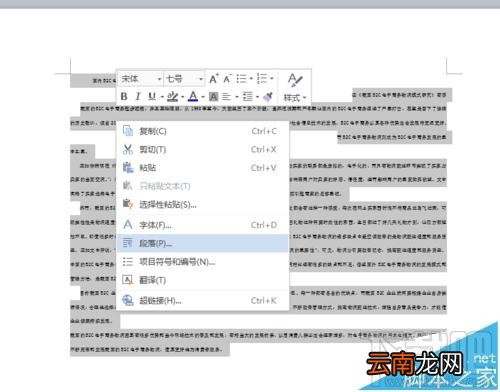Click the A icon beside 字体(F)
The width and height of the screenshot is (500, 392).
[128, 224]
